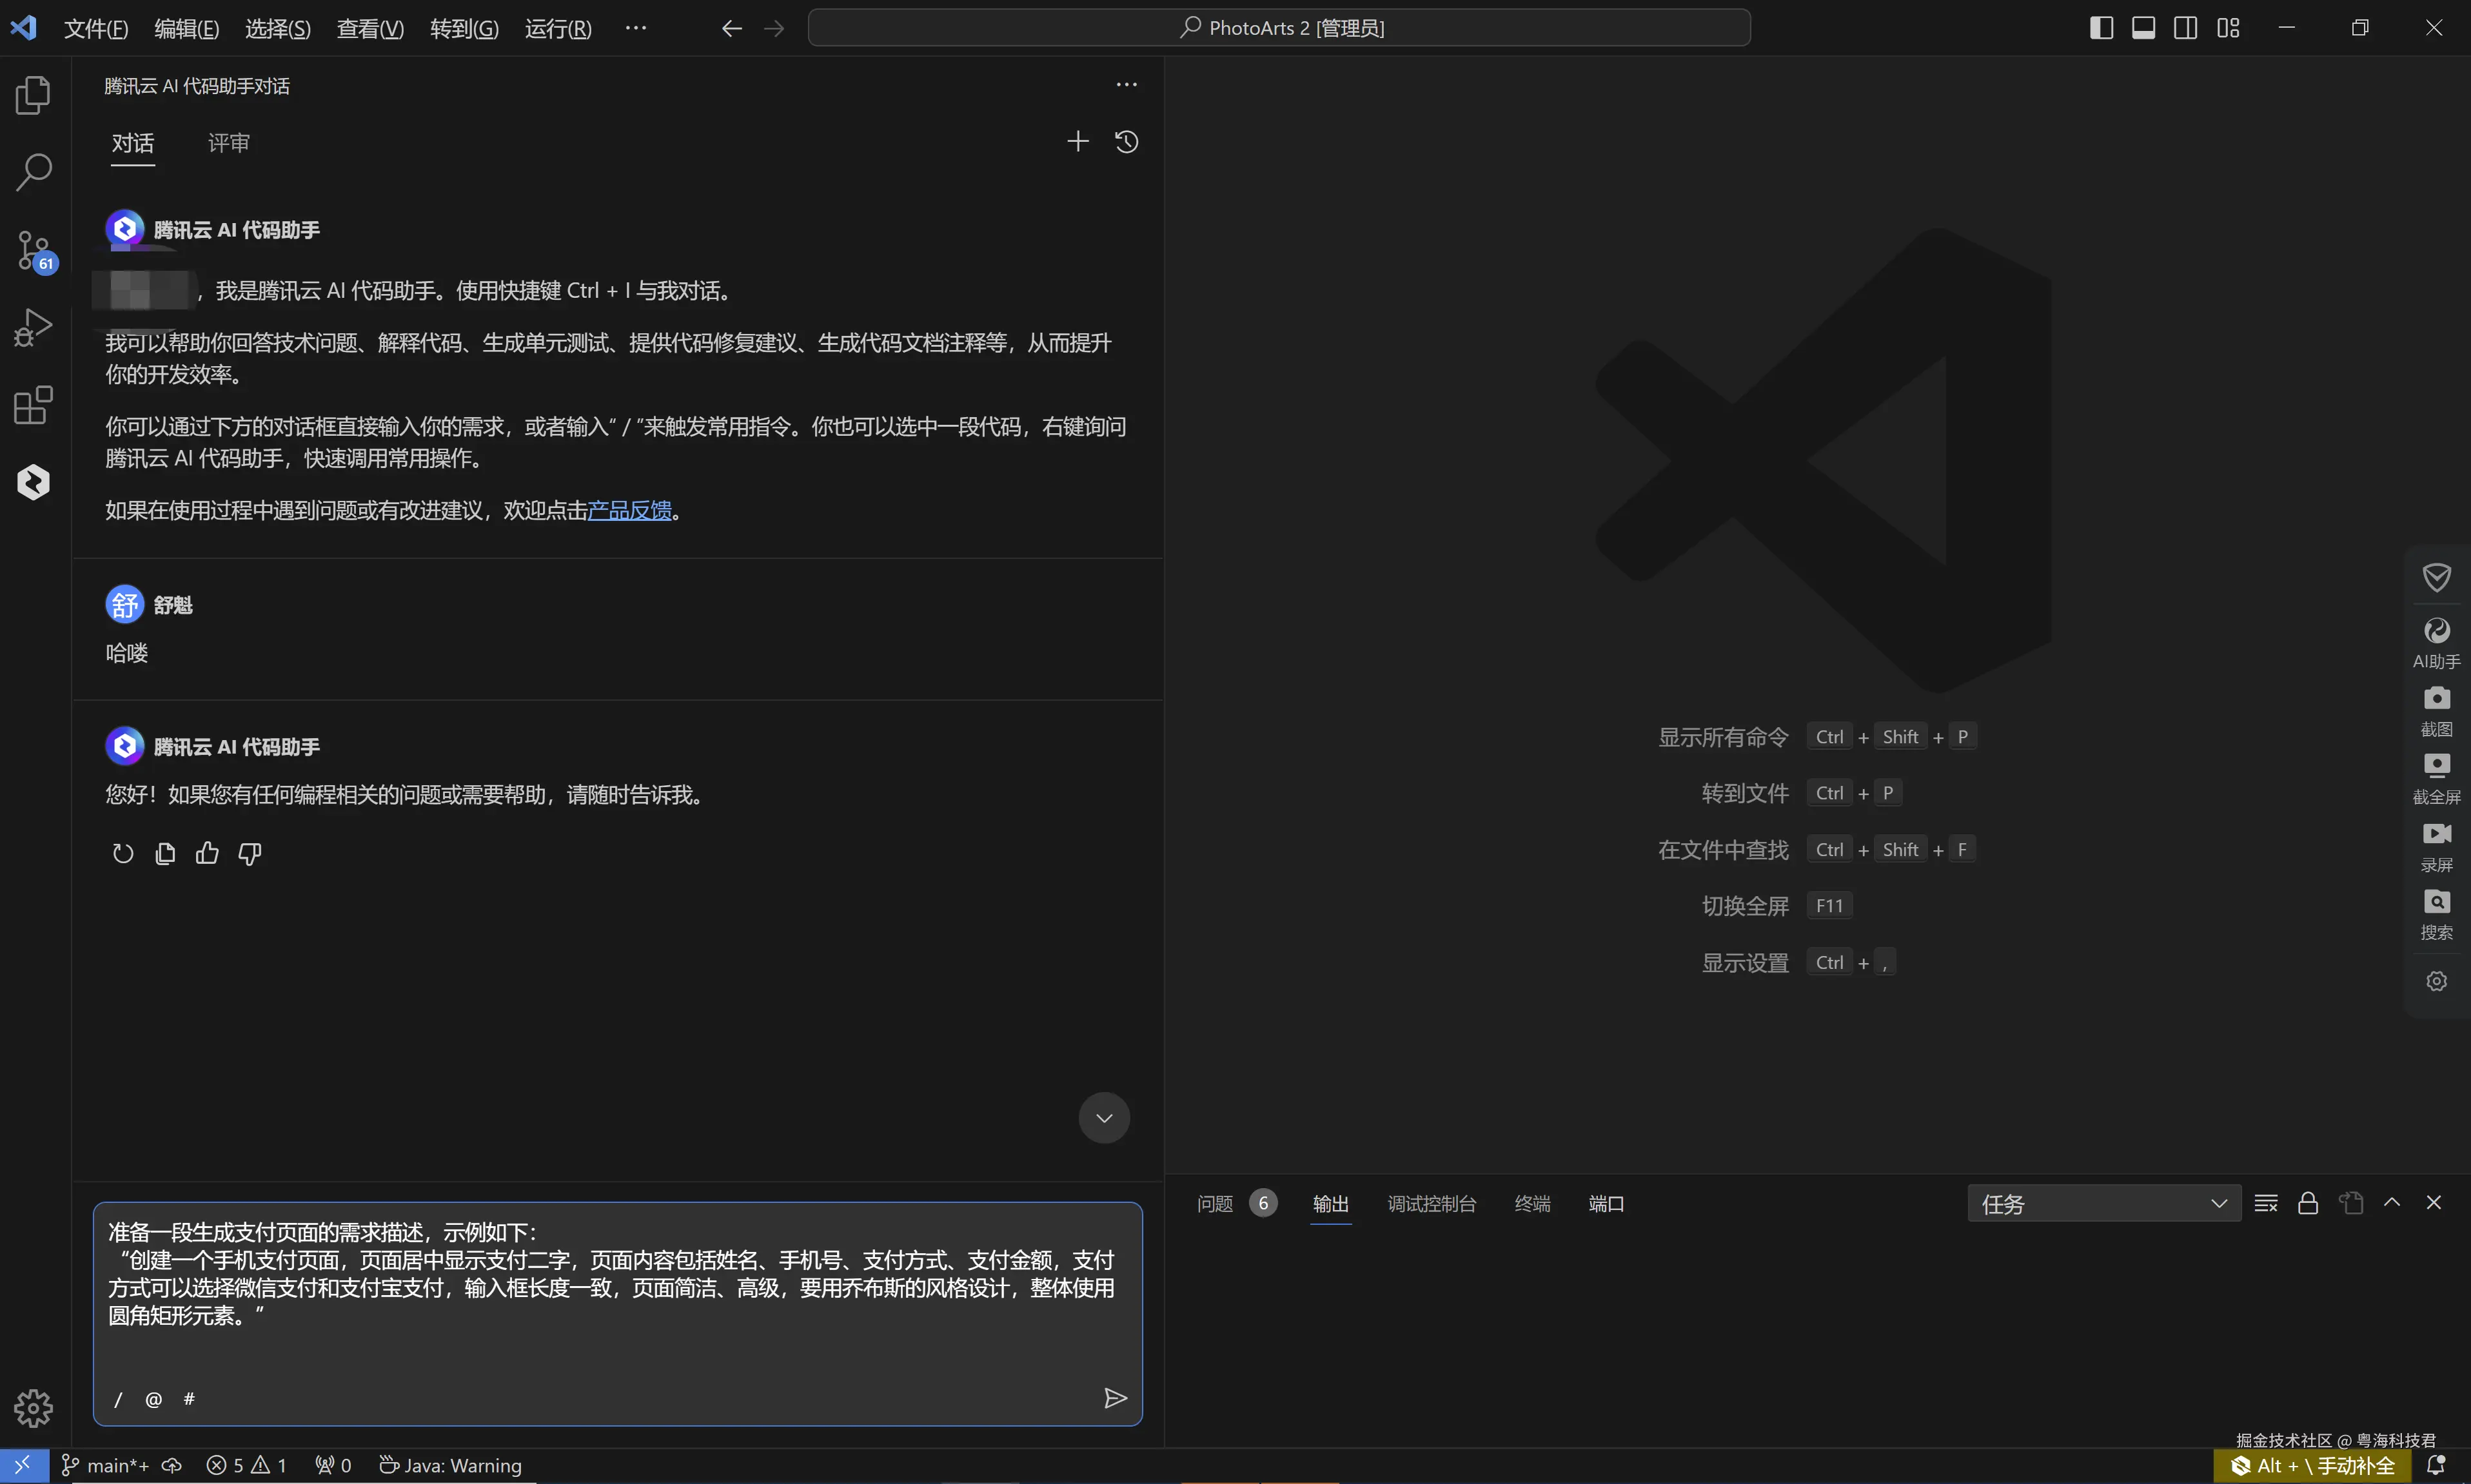This screenshot has height=1484, width=2471.
Task: Switch to the 评审 tab
Action: [x=229, y=143]
